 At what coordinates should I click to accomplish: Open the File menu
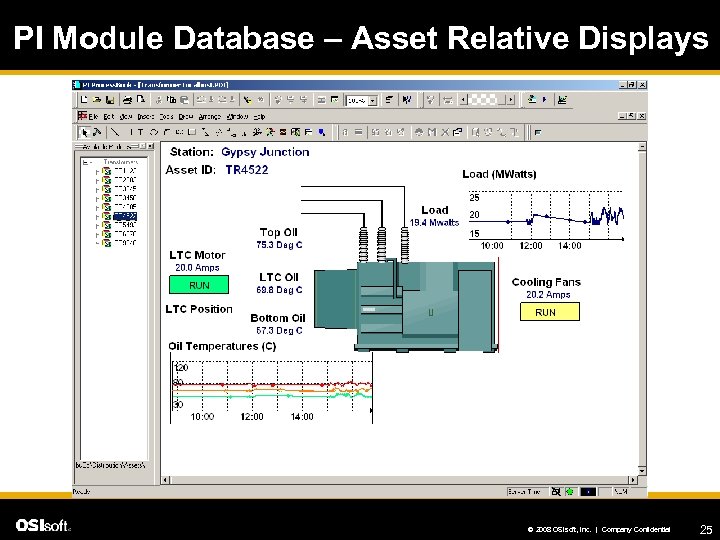tap(93, 117)
